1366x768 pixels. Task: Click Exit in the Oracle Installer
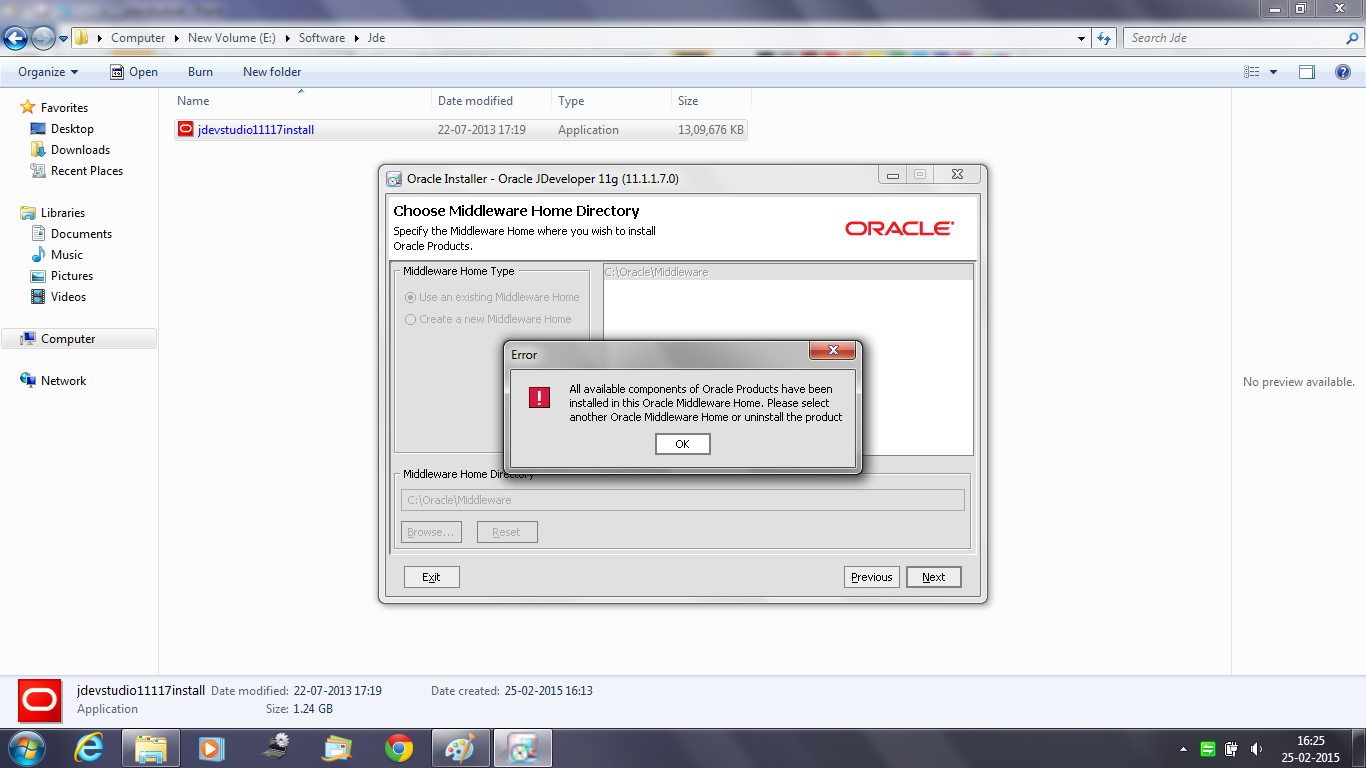click(x=431, y=577)
